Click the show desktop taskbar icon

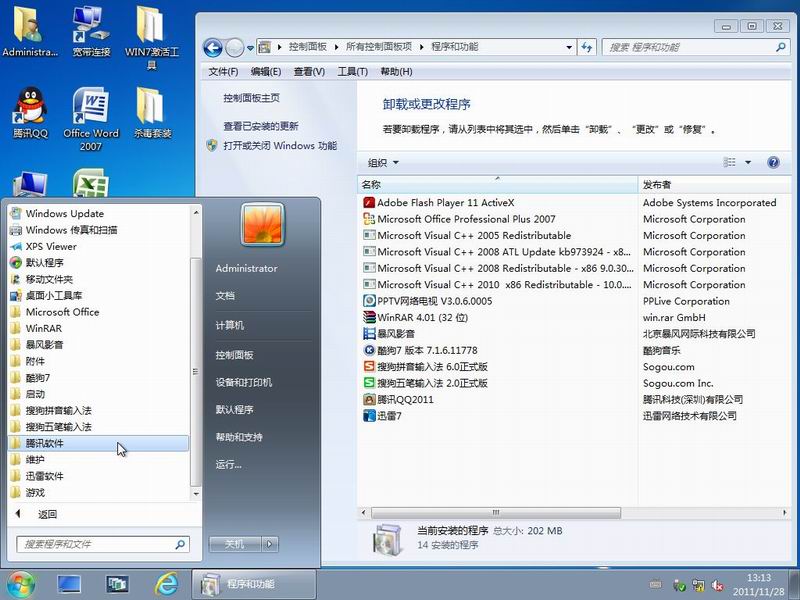point(69,584)
